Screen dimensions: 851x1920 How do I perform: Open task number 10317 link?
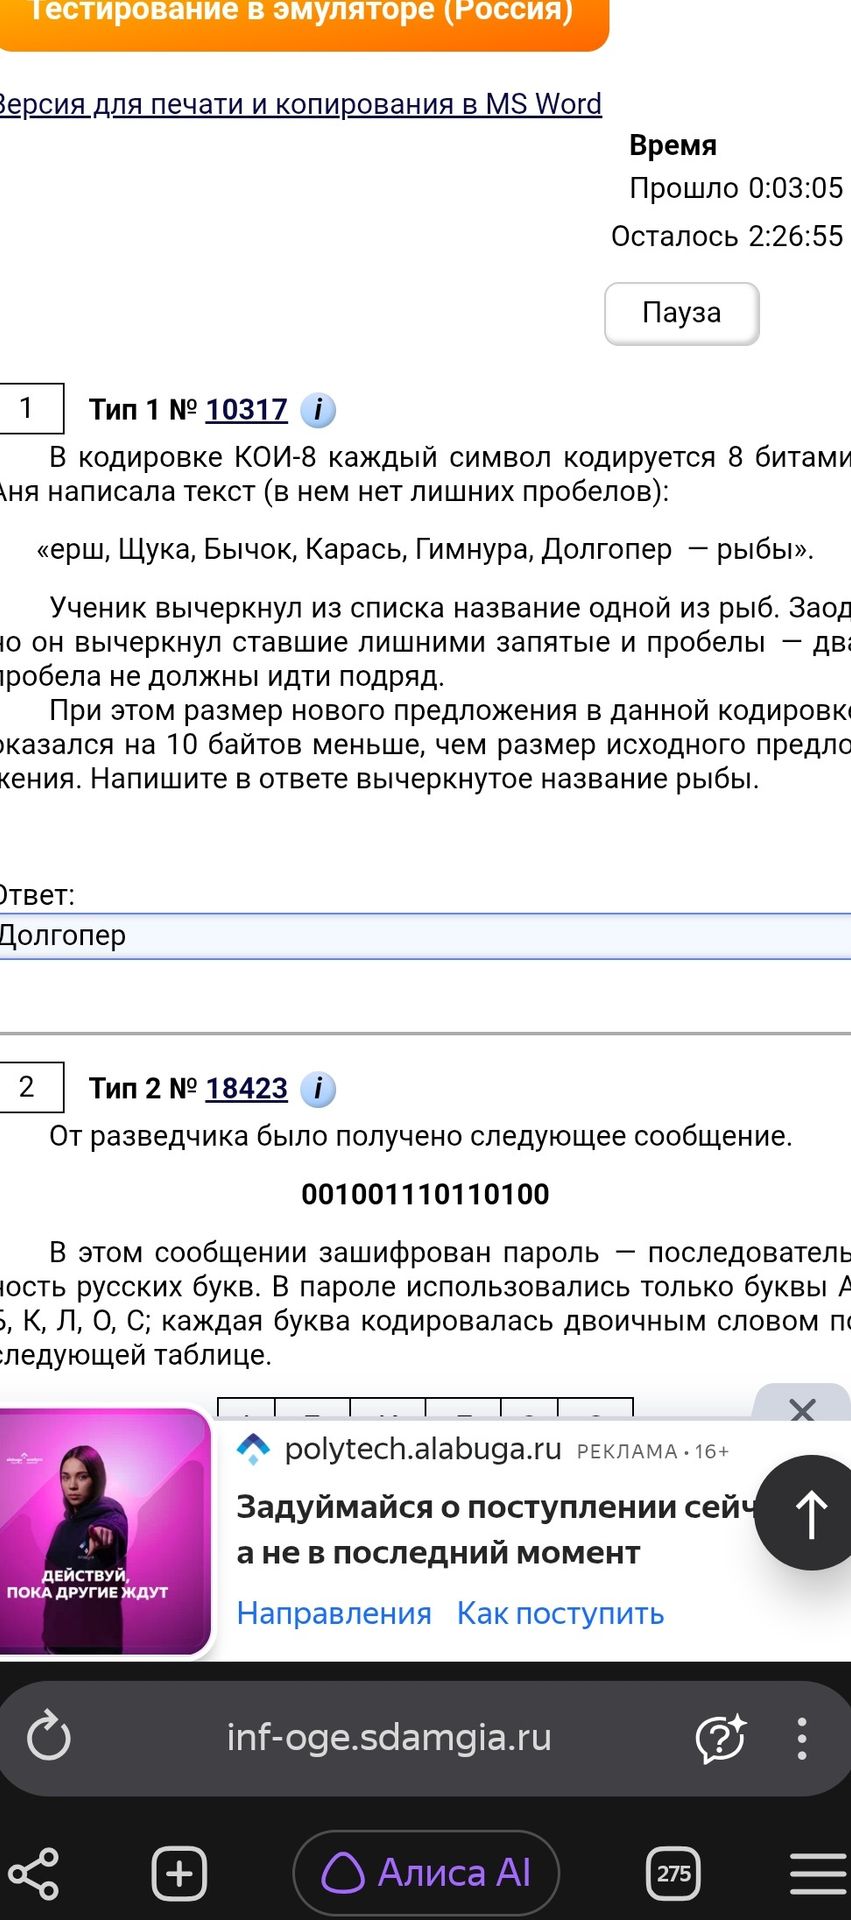[247, 410]
